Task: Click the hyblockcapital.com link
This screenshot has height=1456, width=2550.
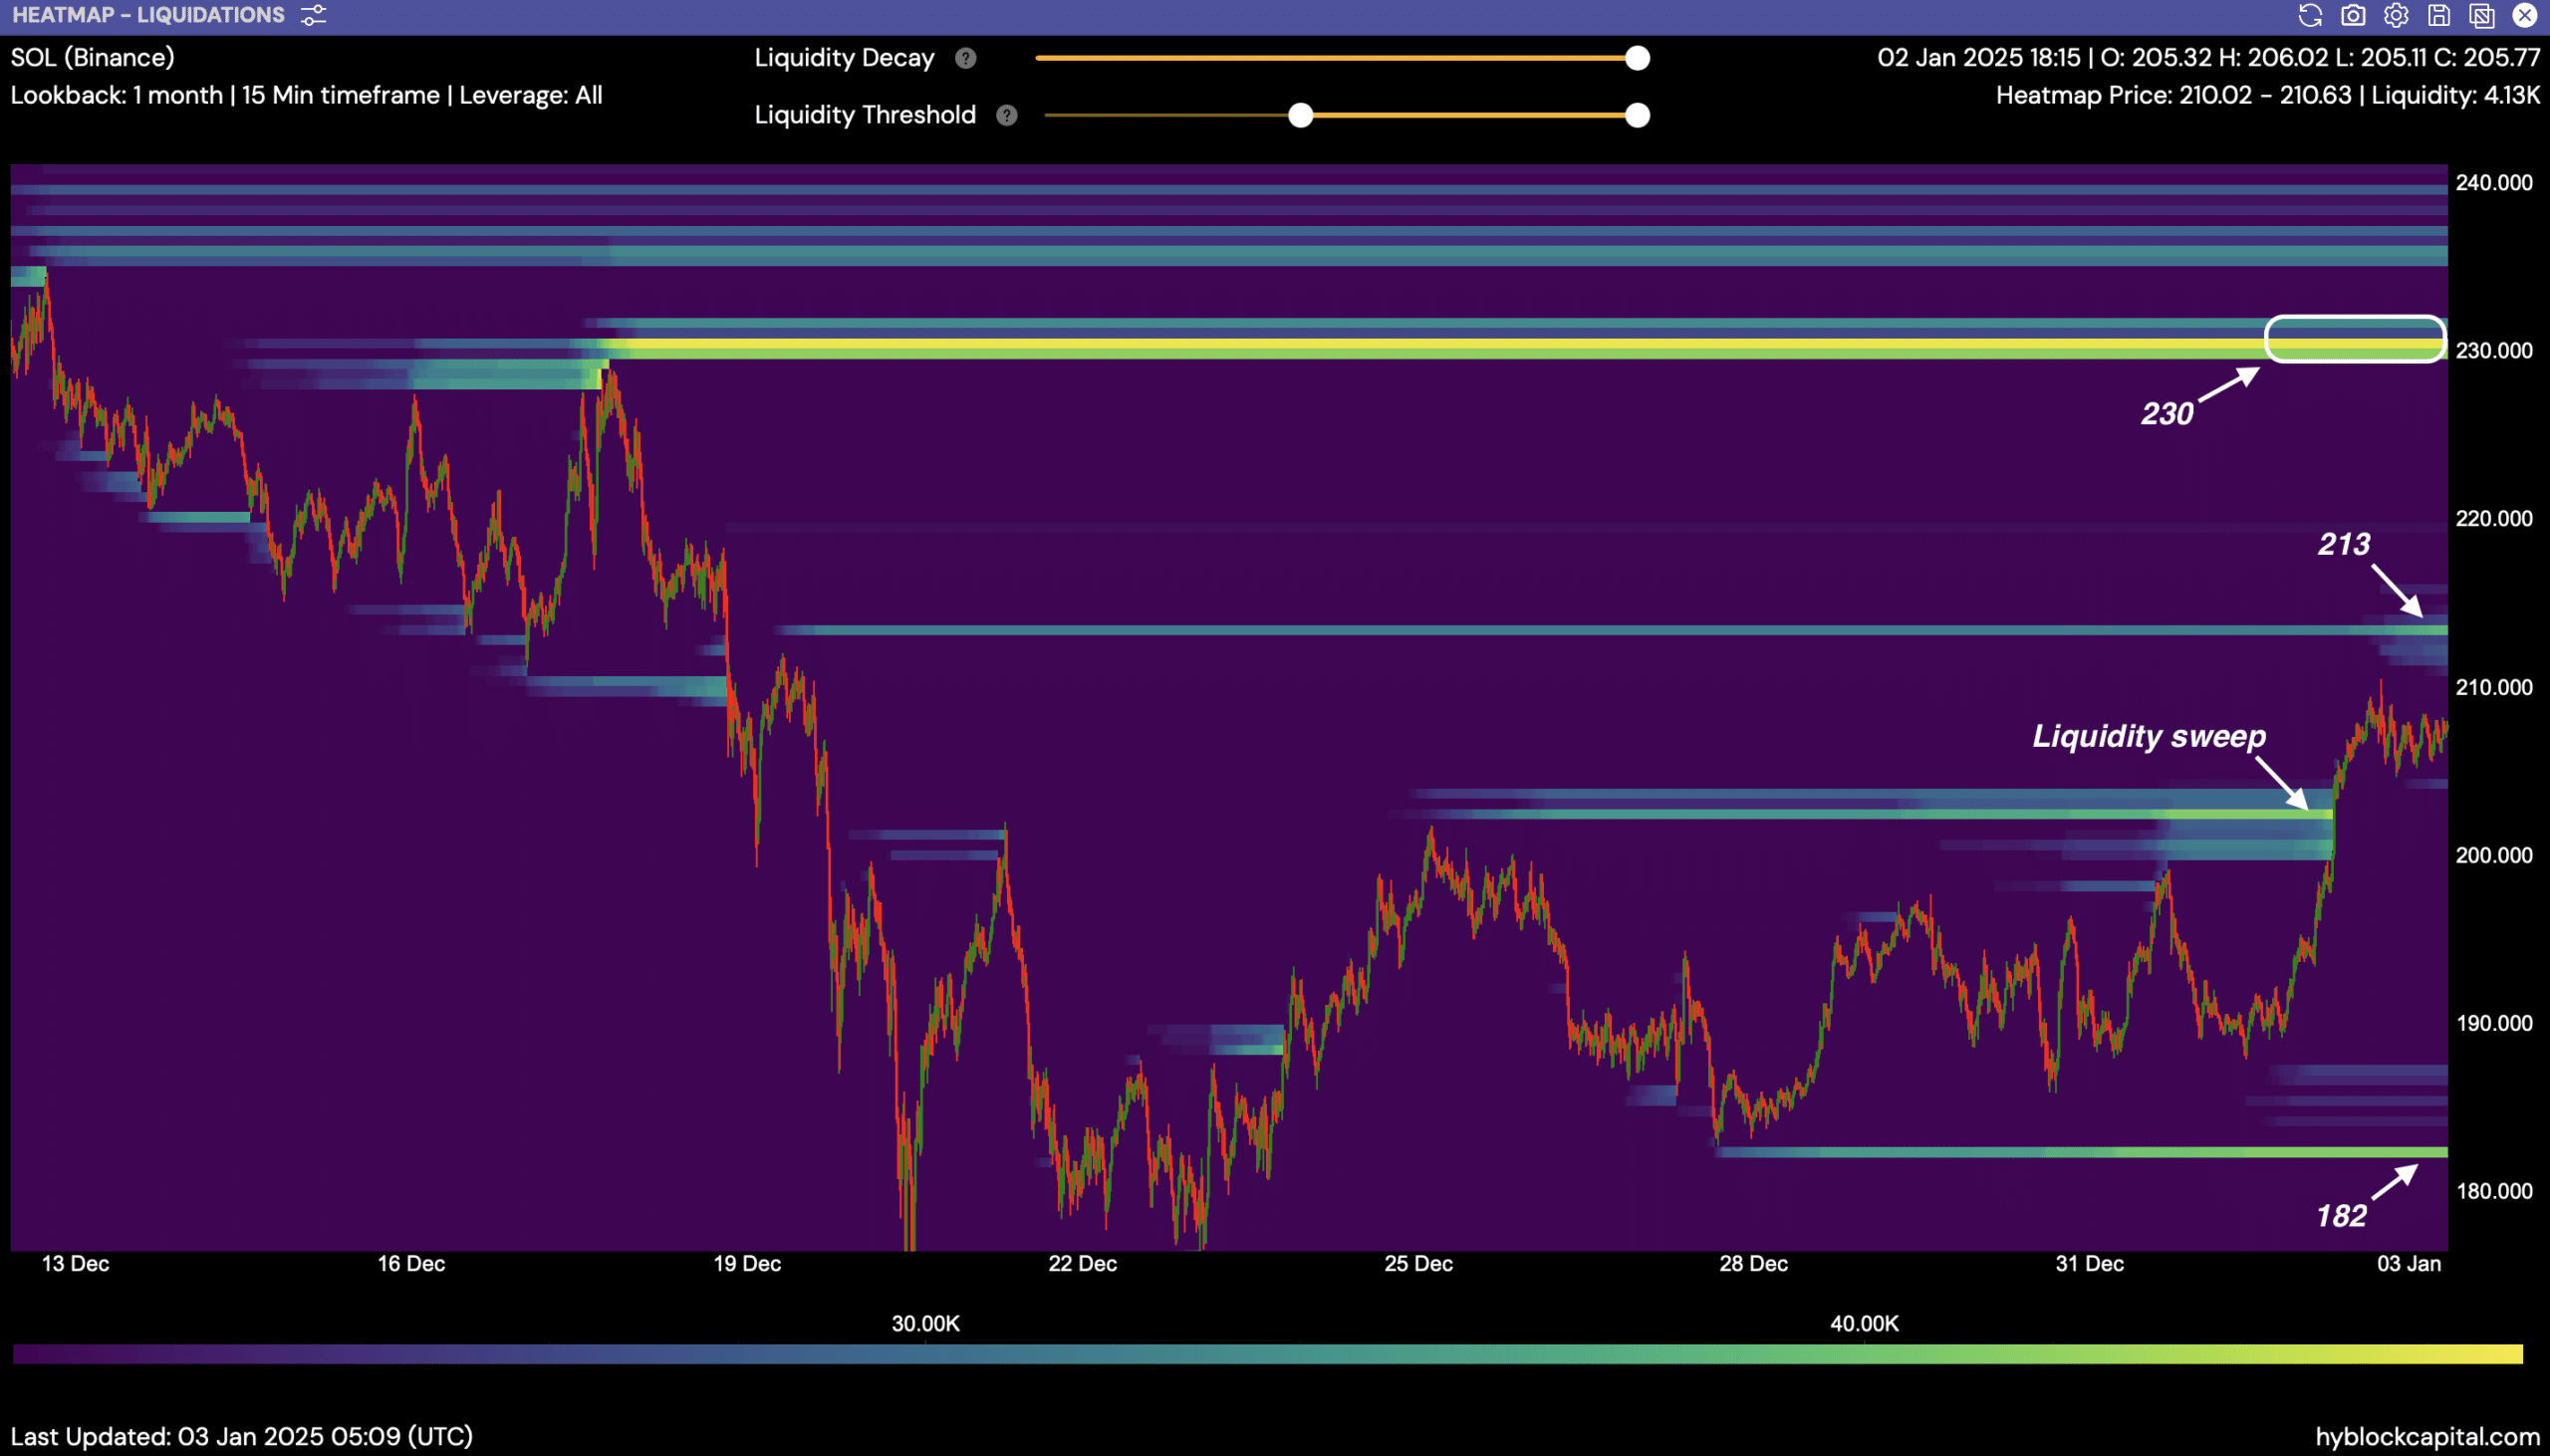Action: click(x=2427, y=1436)
